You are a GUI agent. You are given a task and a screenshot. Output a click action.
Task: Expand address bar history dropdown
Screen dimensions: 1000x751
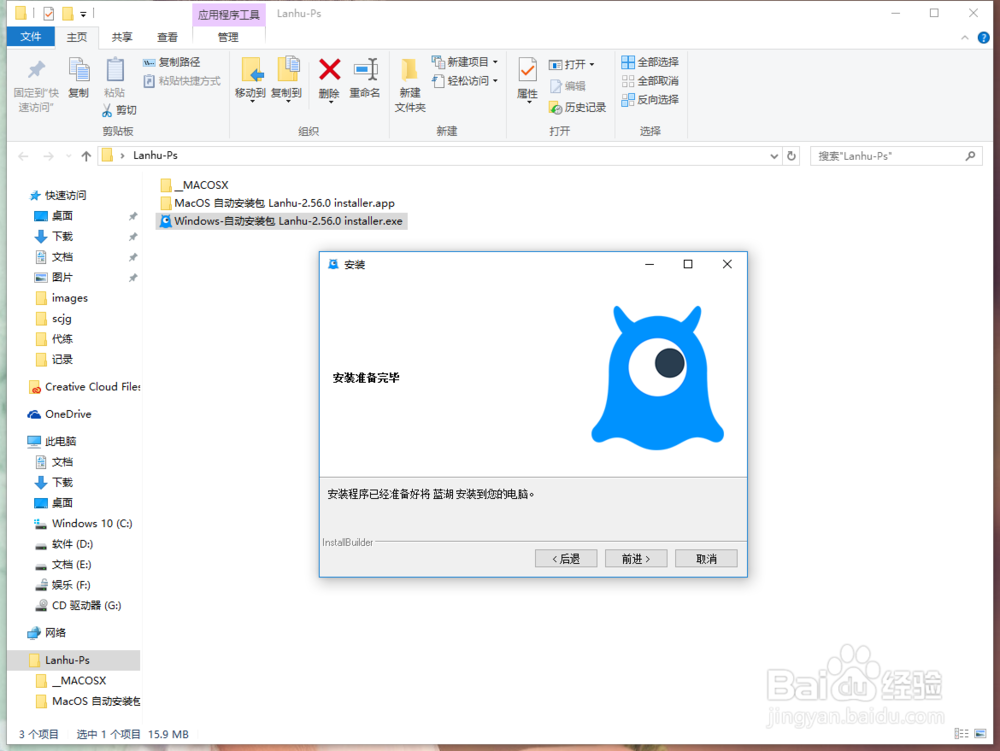click(774, 156)
